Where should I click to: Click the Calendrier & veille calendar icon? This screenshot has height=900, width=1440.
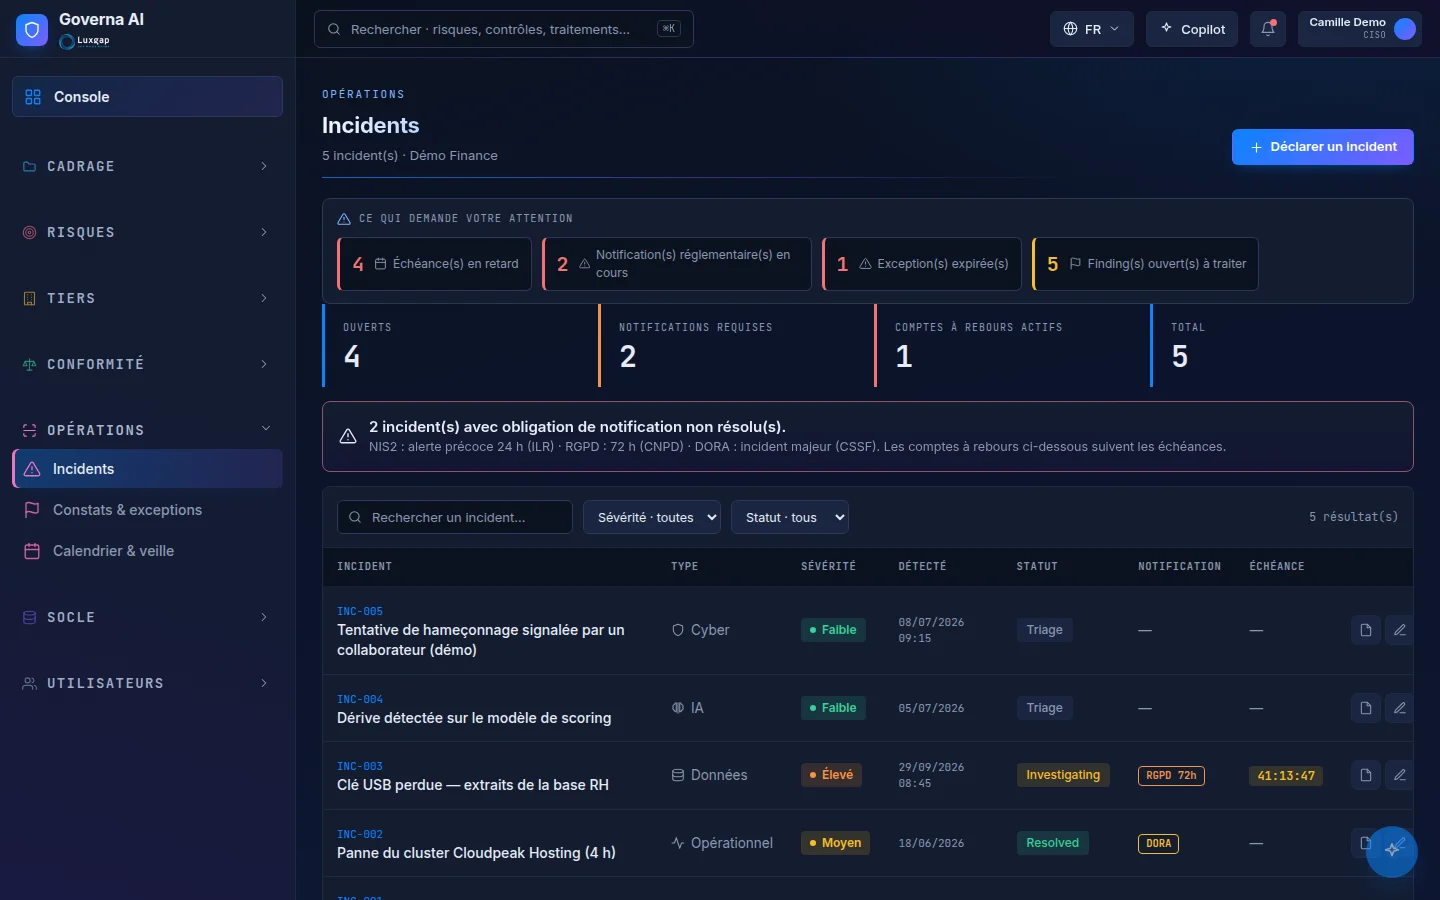(32, 551)
